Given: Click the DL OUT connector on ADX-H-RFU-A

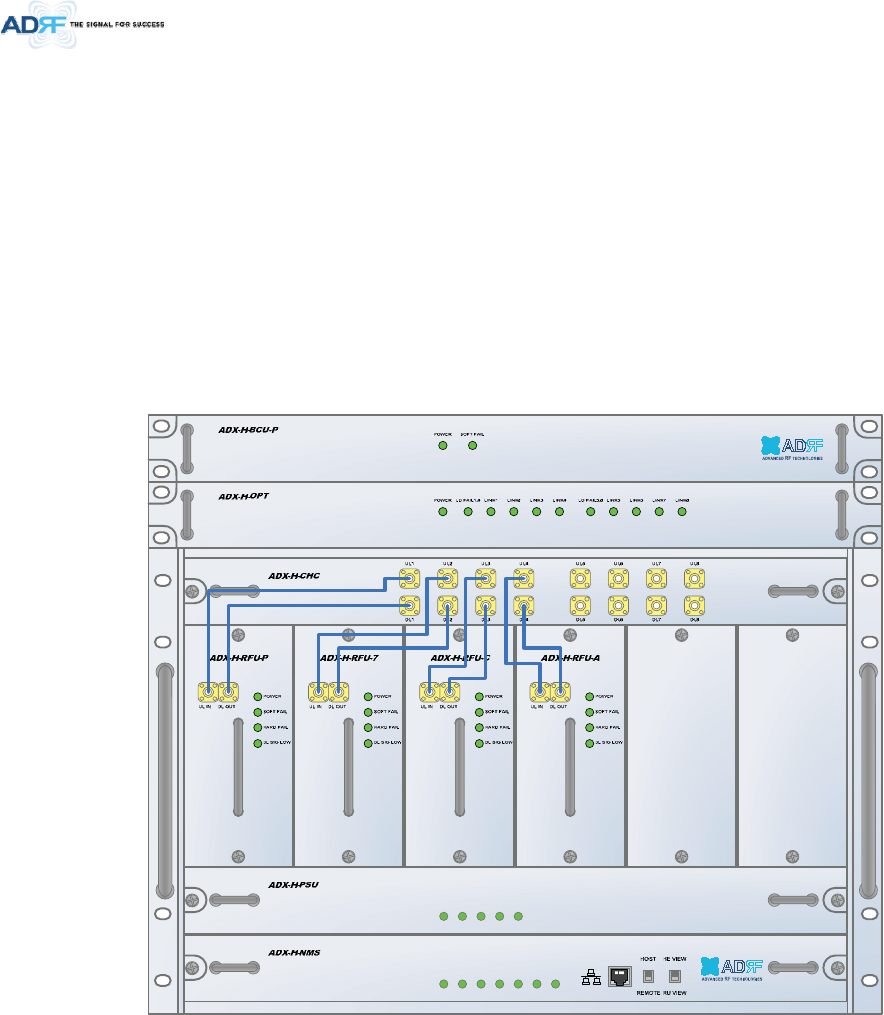Looking at the screenshot, I should [x=560, y=693].
